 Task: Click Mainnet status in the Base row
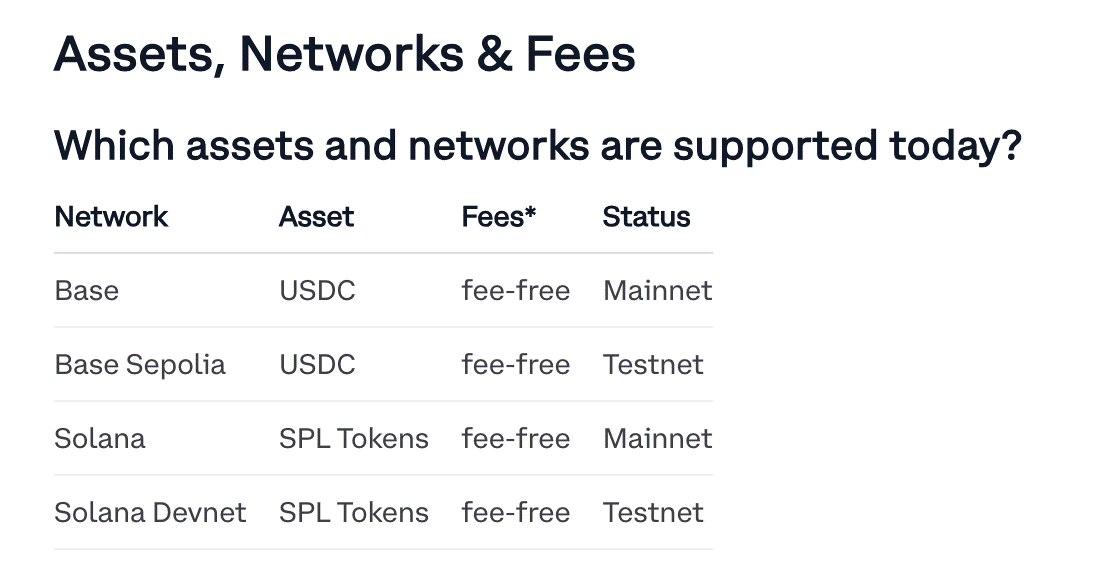[657, 291]
